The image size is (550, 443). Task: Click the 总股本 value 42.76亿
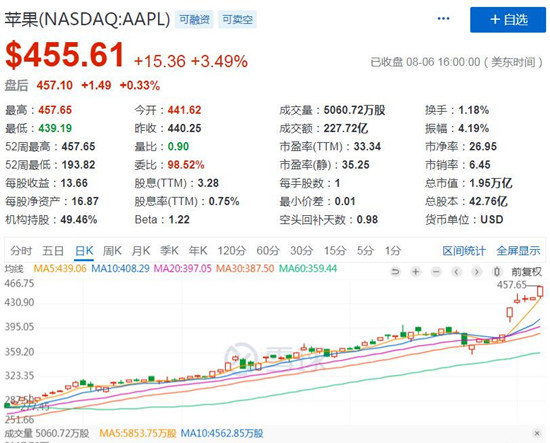[488, 201]
